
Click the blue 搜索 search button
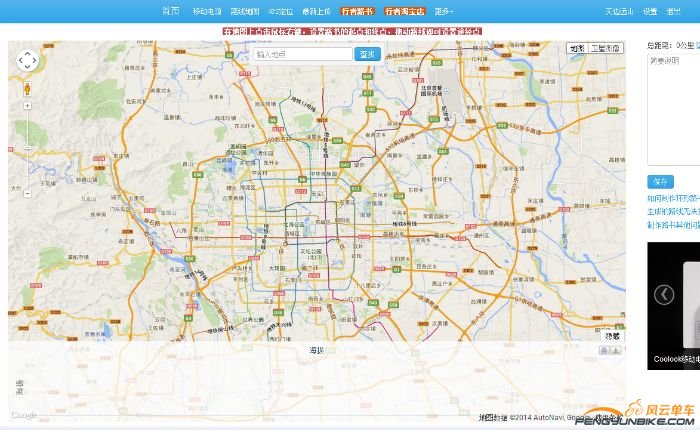pyautogui.click(x=367, y=54)
